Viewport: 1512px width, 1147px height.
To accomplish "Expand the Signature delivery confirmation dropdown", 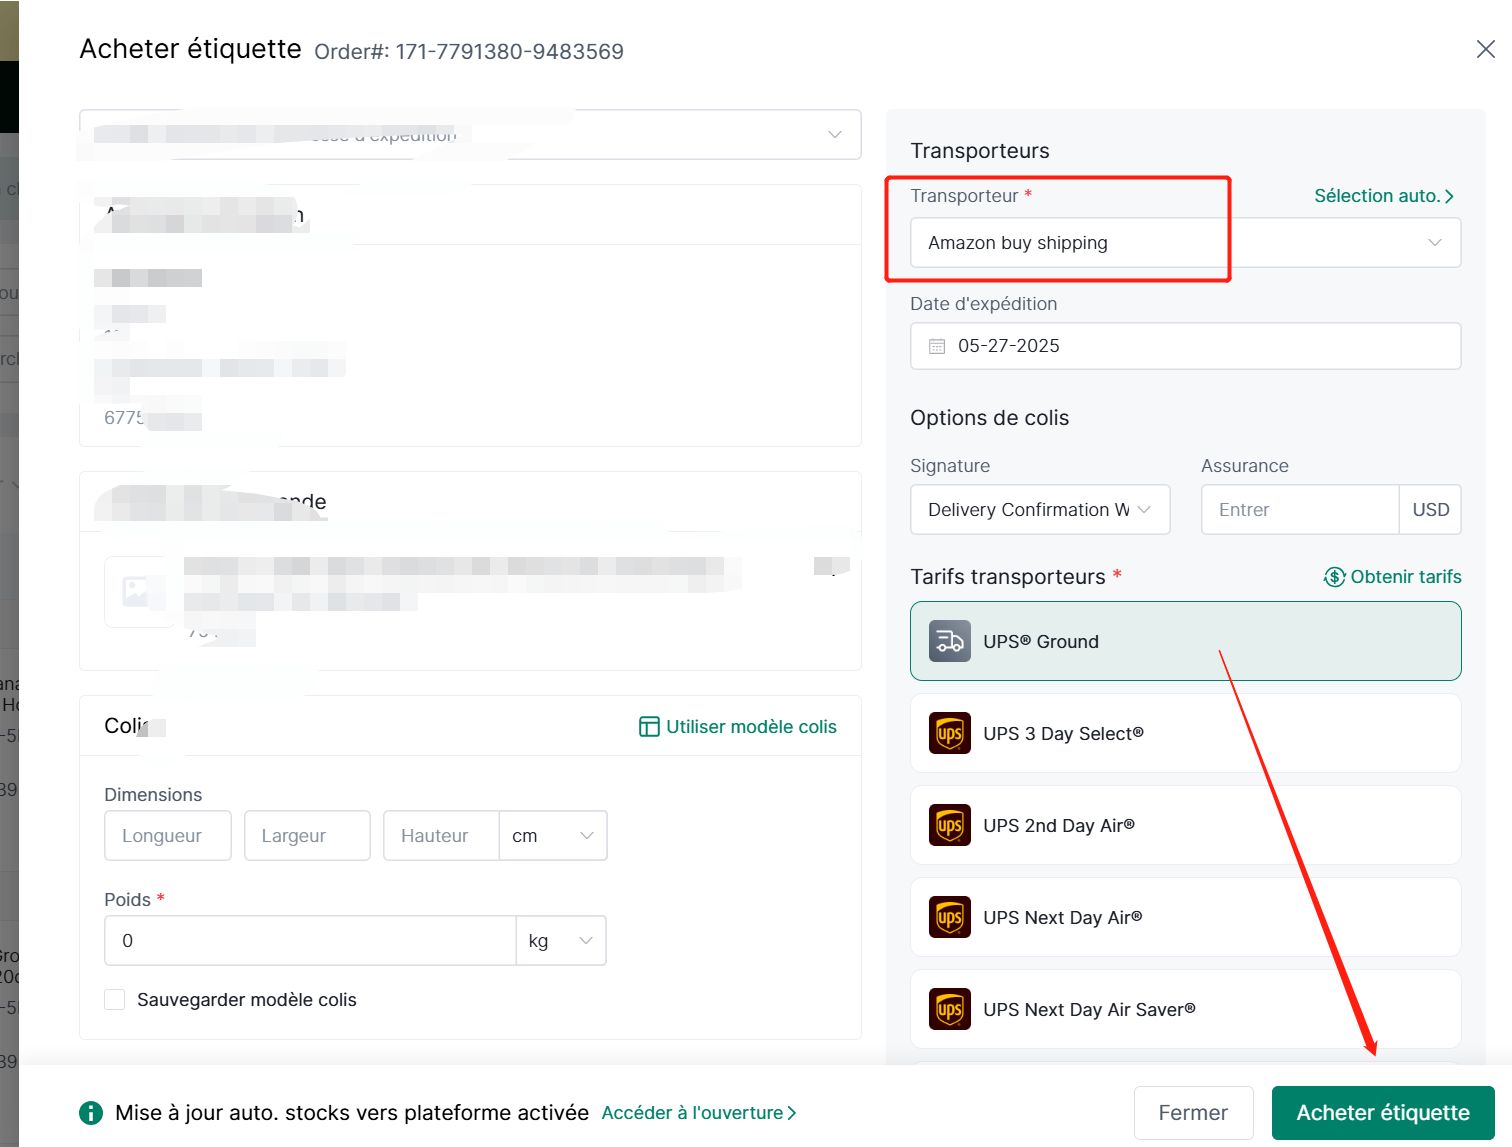I will coord(1039,510).
